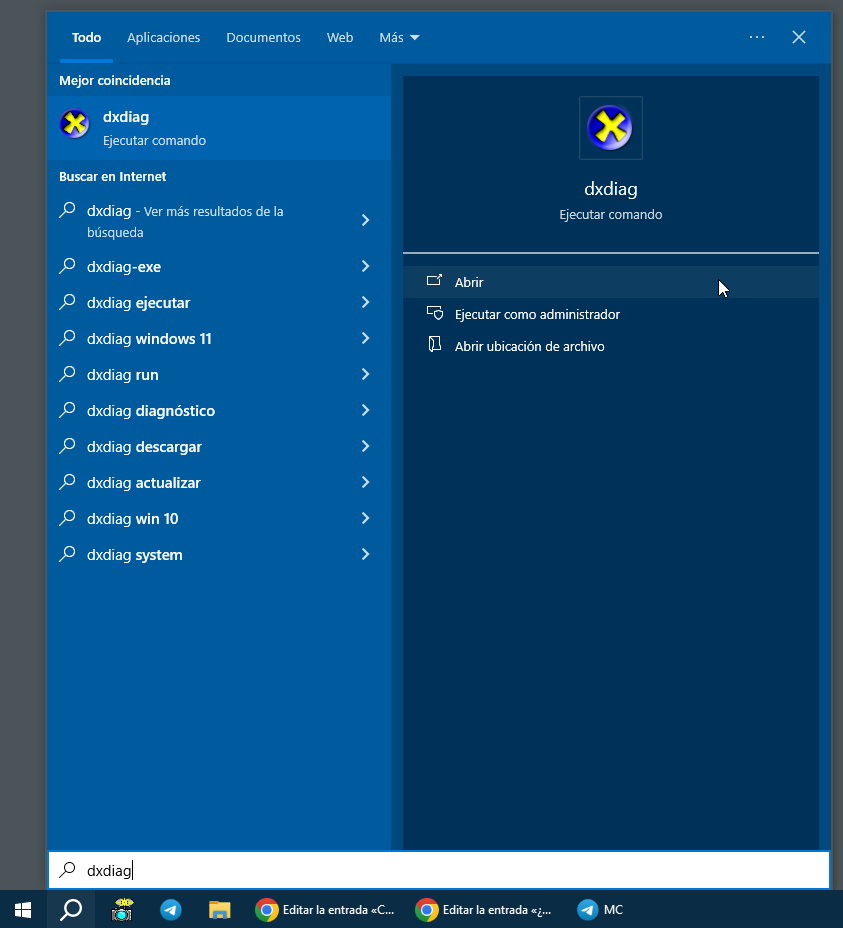Expand arrow for dxdiag windows 11 suggestion
843x928 pixels.
(365, 339)
